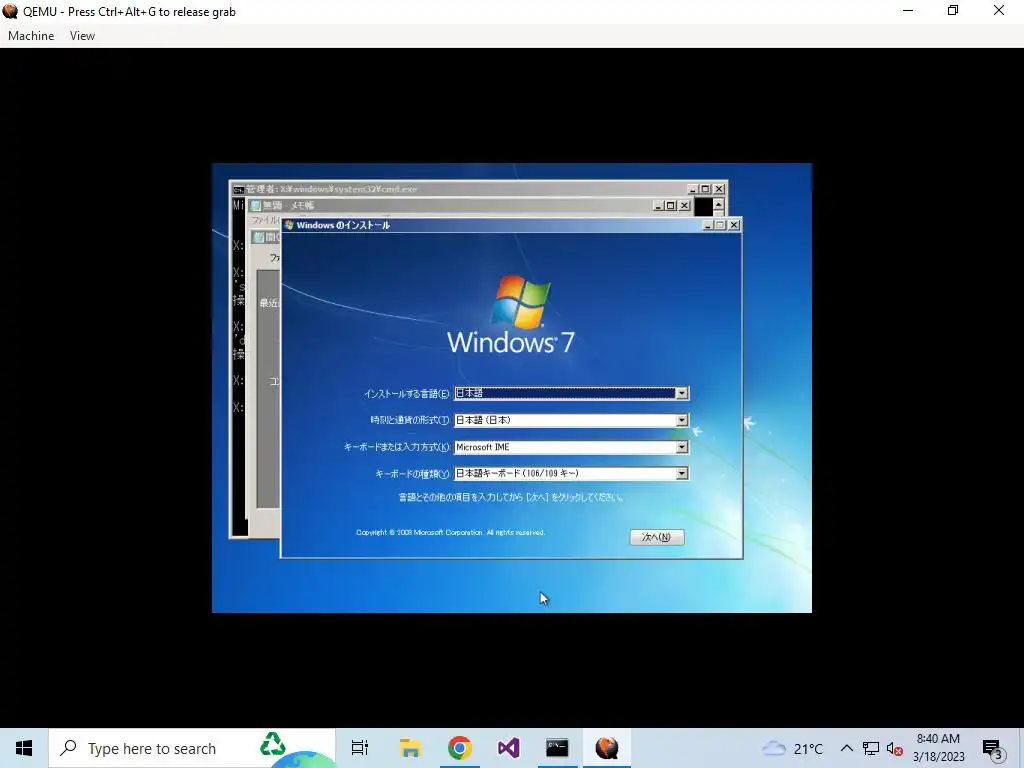
Task: Expand the time and currency format dropdown arrow
Action: click(681, 420)
